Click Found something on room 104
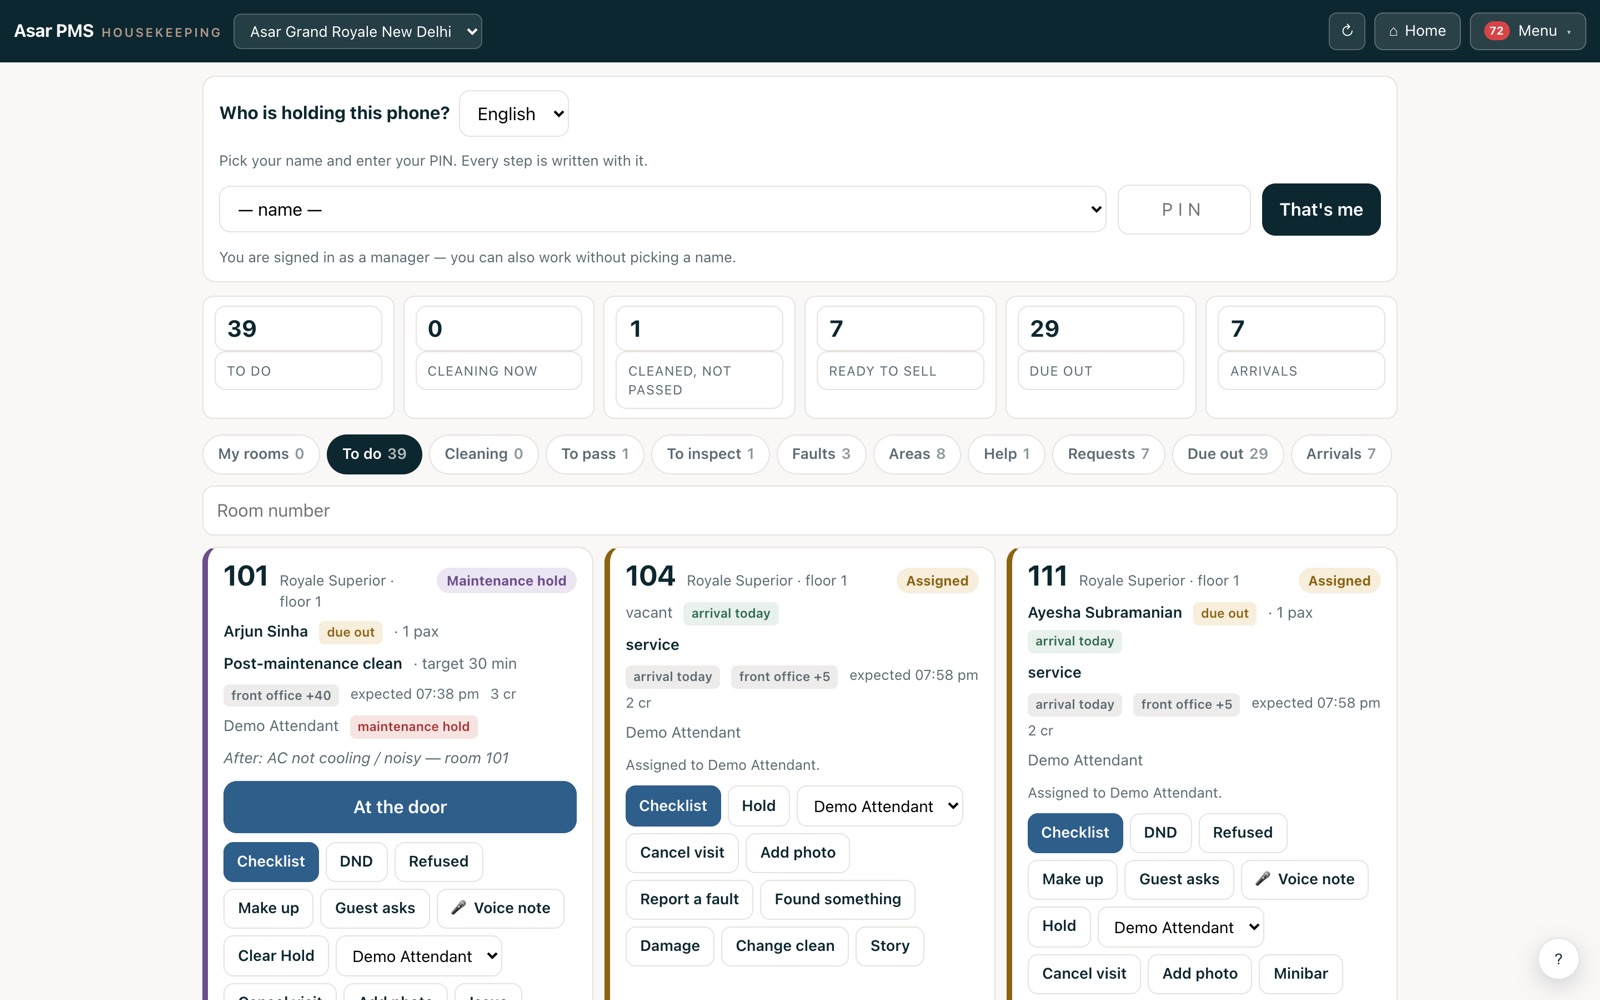 point(838,899)
